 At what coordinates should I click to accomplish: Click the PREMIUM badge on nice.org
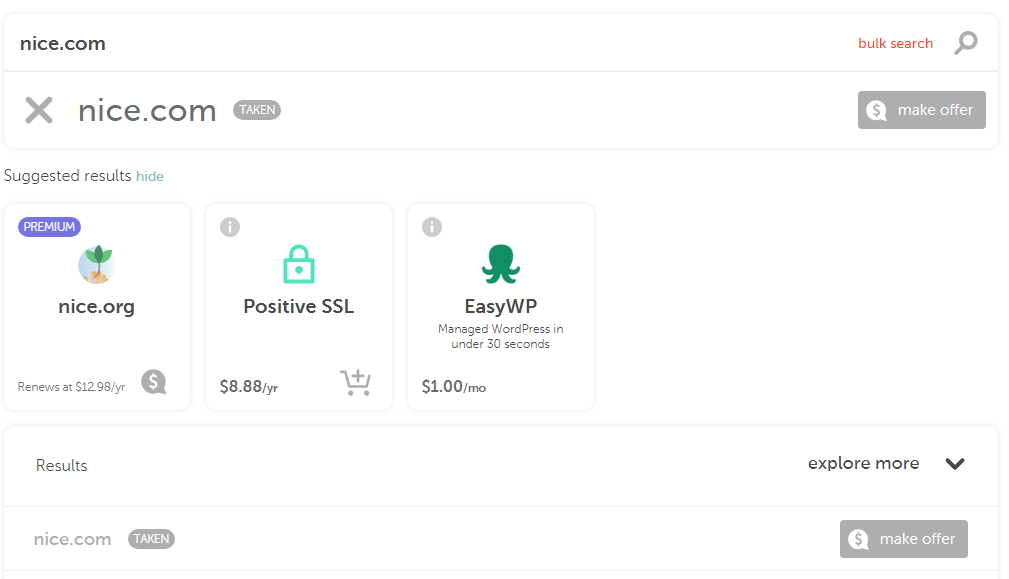[x=49, y=226]
